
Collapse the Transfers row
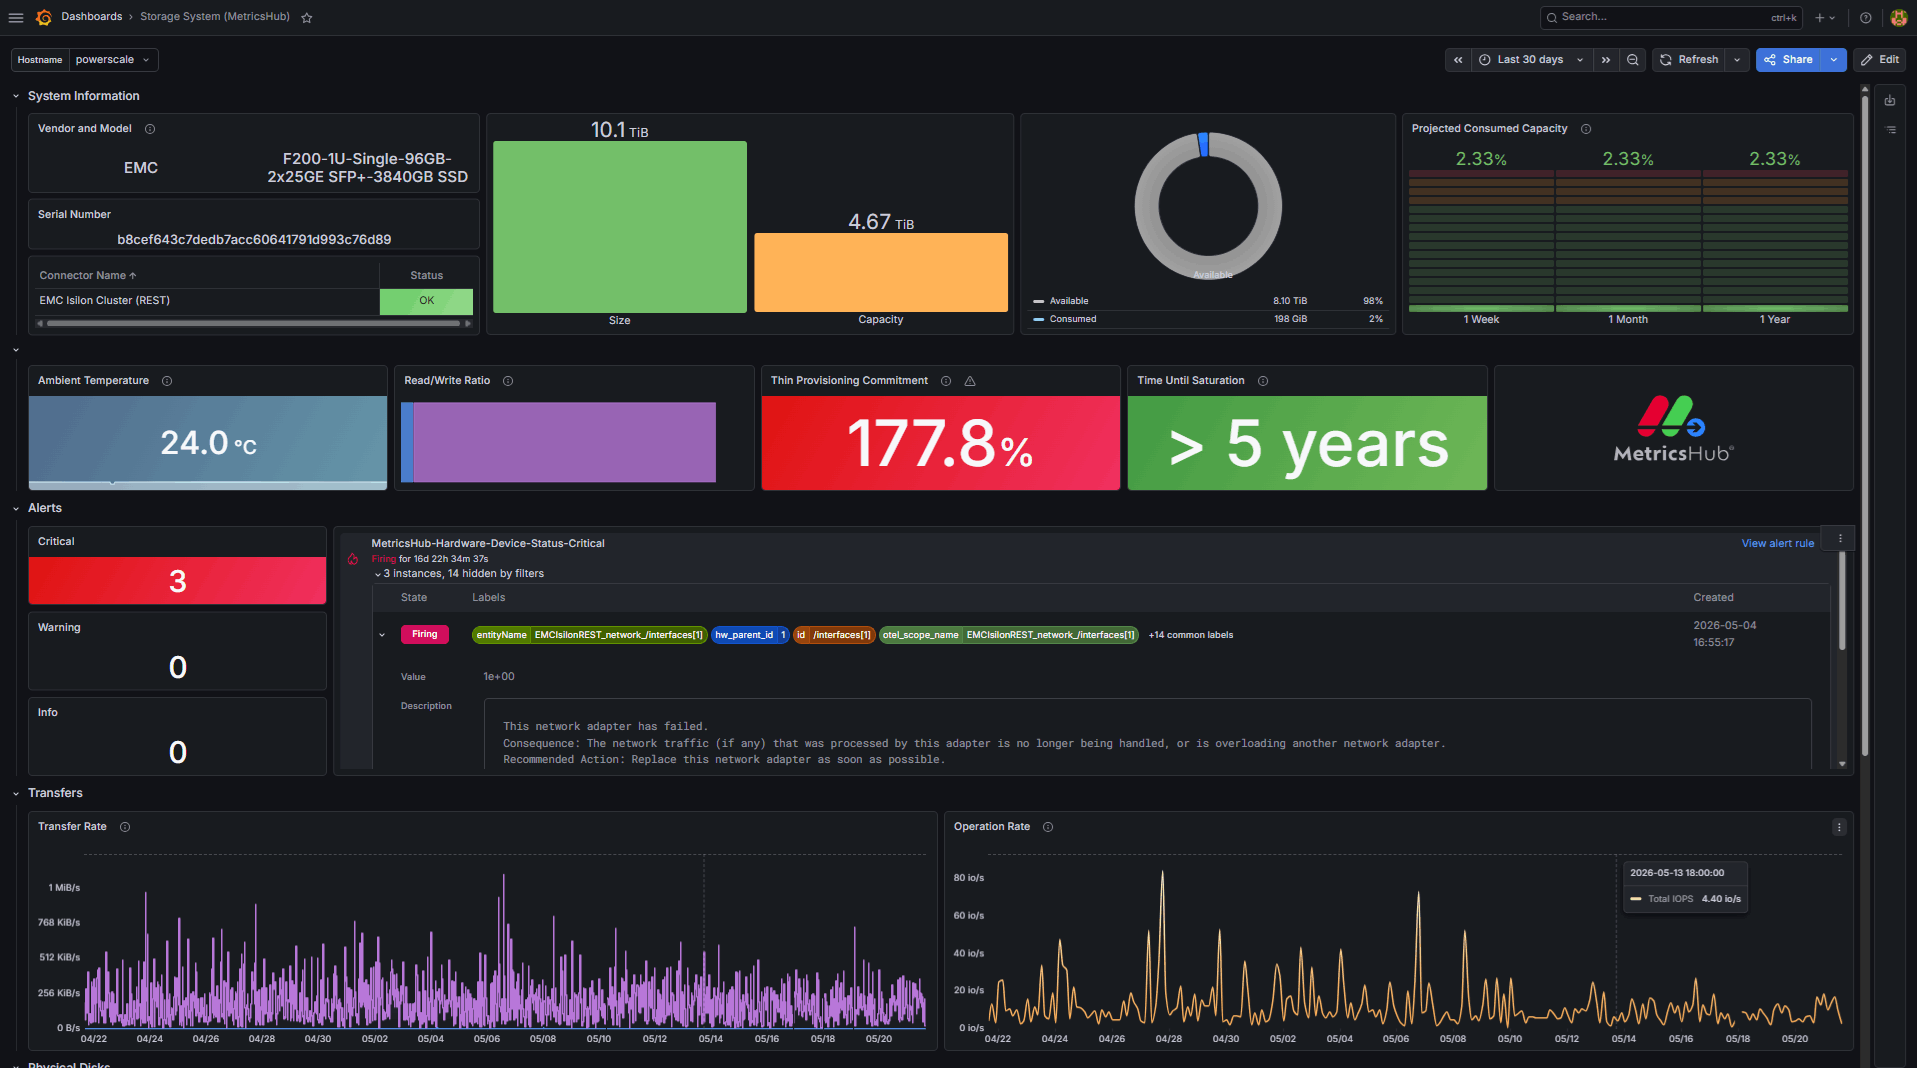[16, 794]
